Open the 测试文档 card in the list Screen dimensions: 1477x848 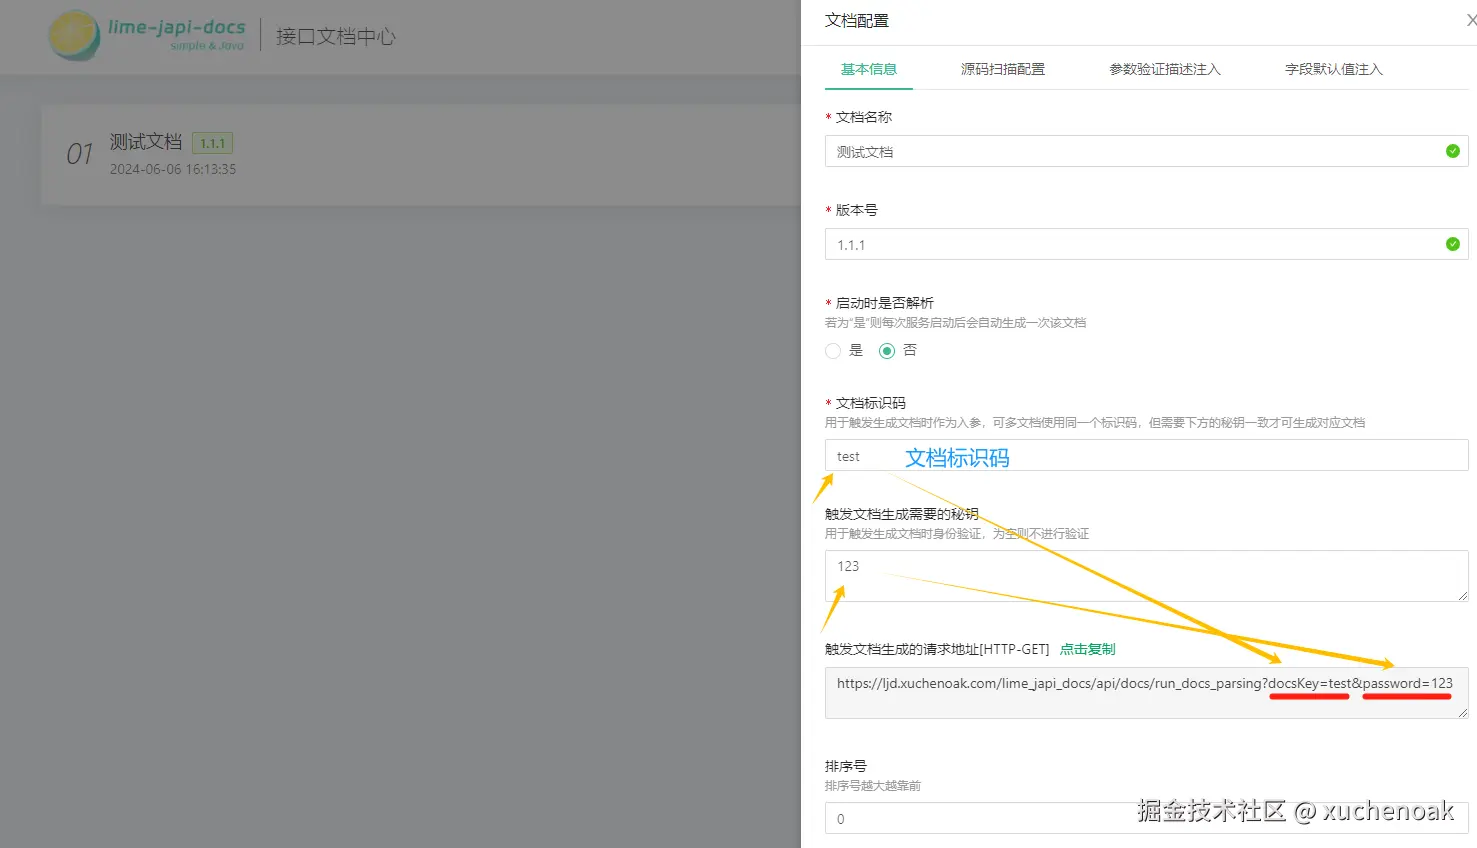[x=420, y=155]
